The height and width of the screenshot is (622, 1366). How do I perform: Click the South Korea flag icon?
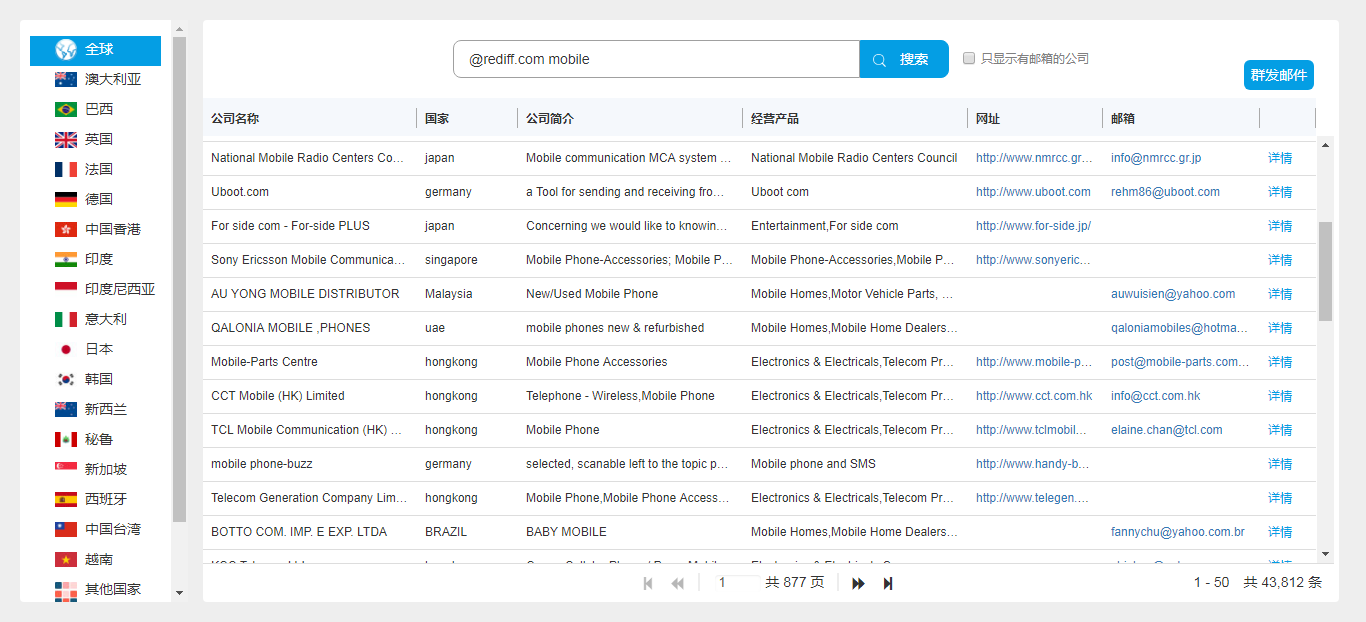tap(66, 379)
